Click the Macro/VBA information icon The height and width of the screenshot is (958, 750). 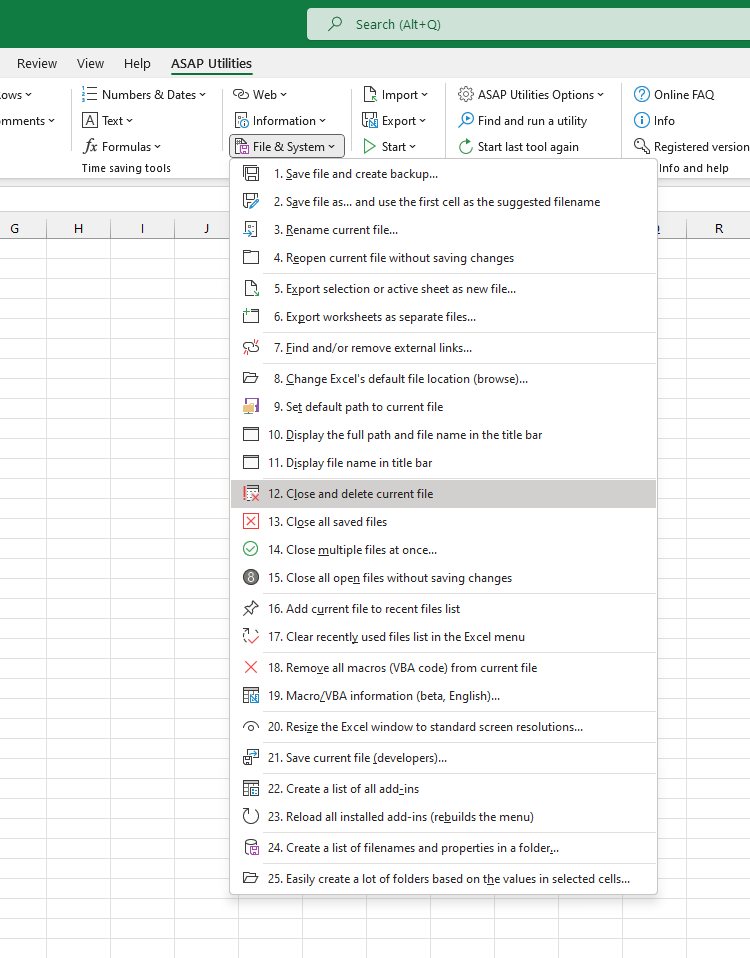(250, 695)
